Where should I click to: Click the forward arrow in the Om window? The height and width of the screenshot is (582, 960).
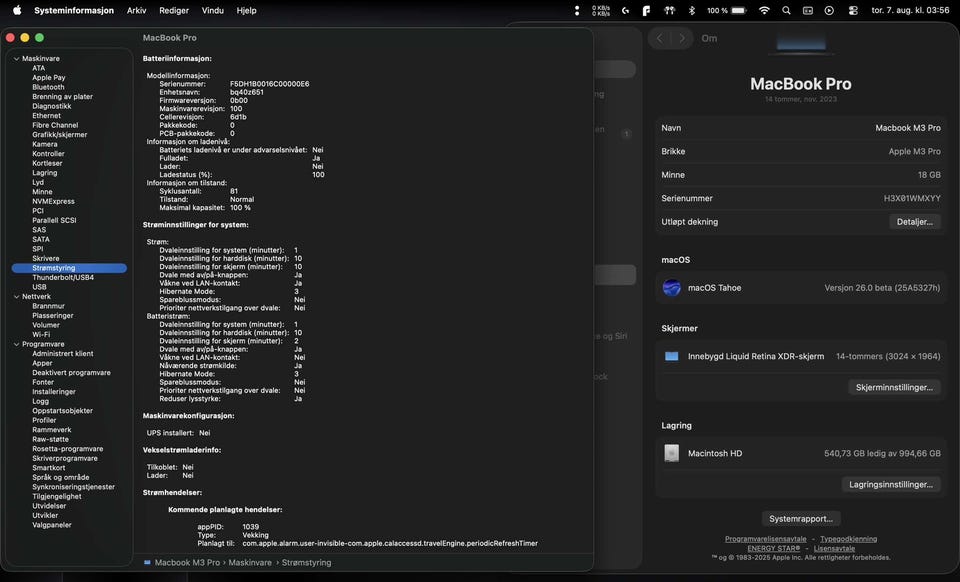[x=682, y=38]
